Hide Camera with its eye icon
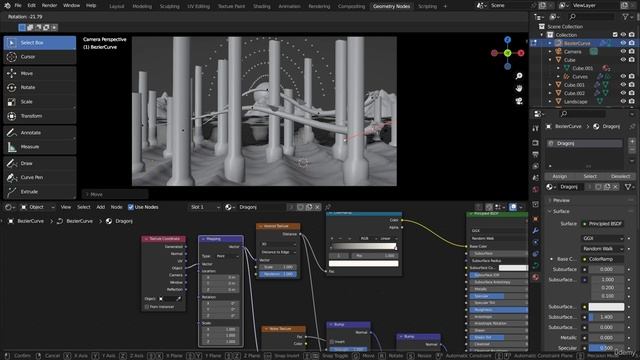This screenshot has width=640, height=360. [623, 51]
